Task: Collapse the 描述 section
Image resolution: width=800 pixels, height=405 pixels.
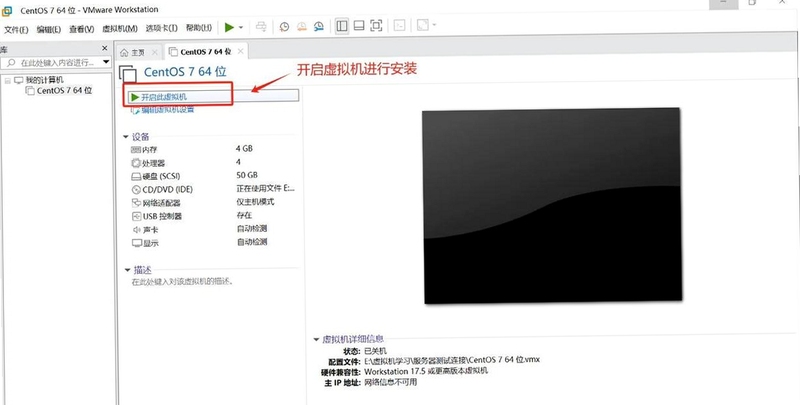Action: click(127, 270)
